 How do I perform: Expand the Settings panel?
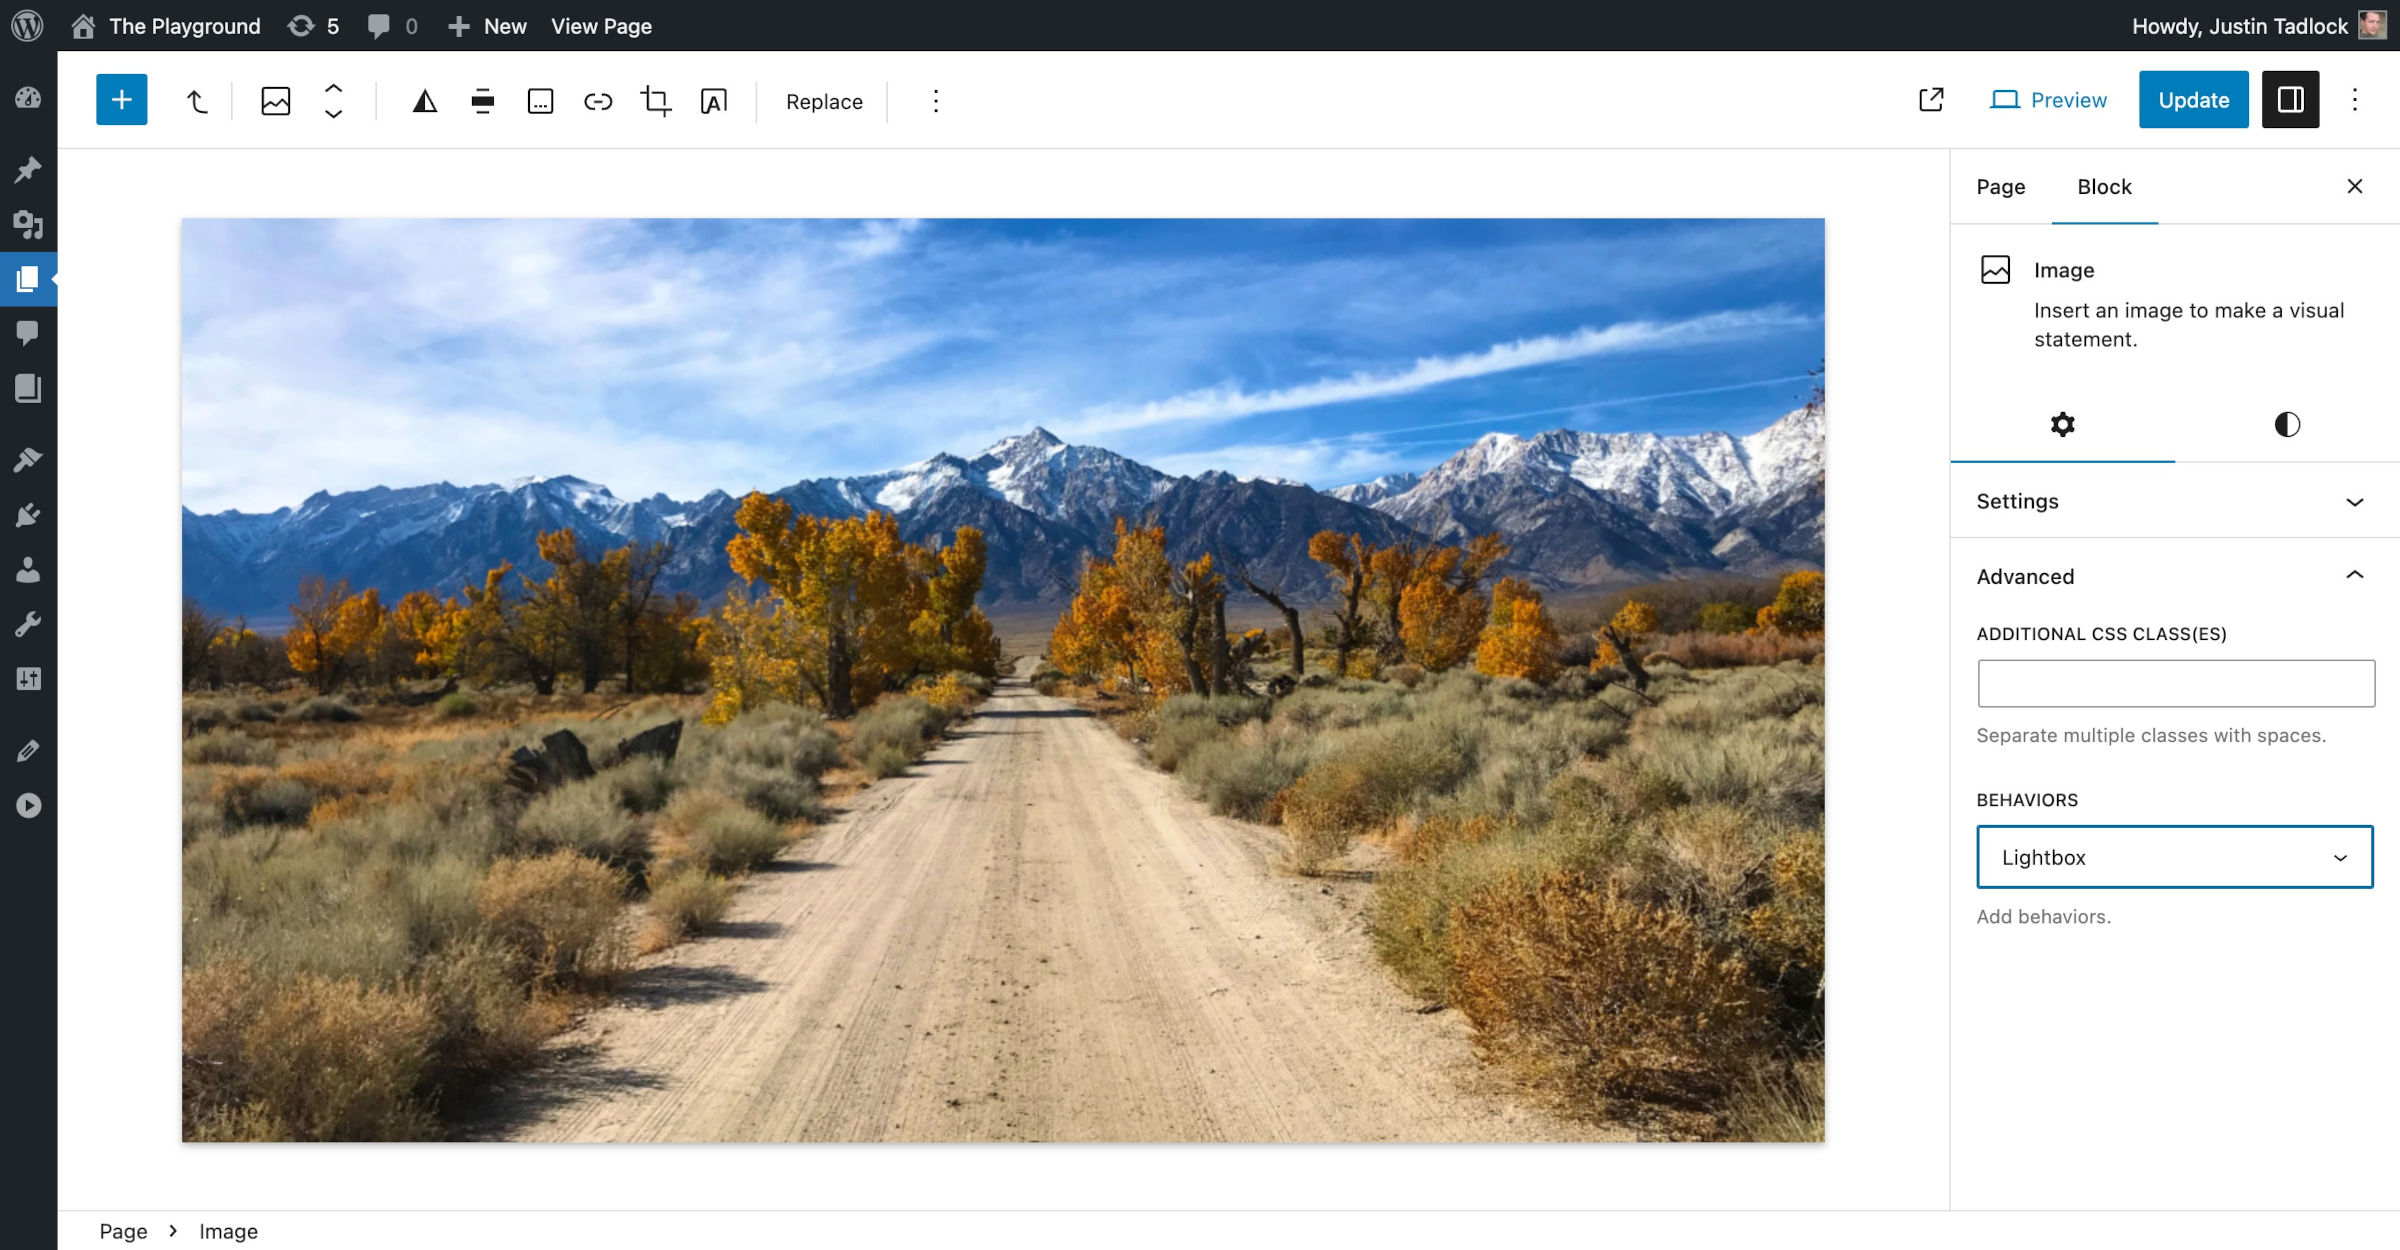2175,501
